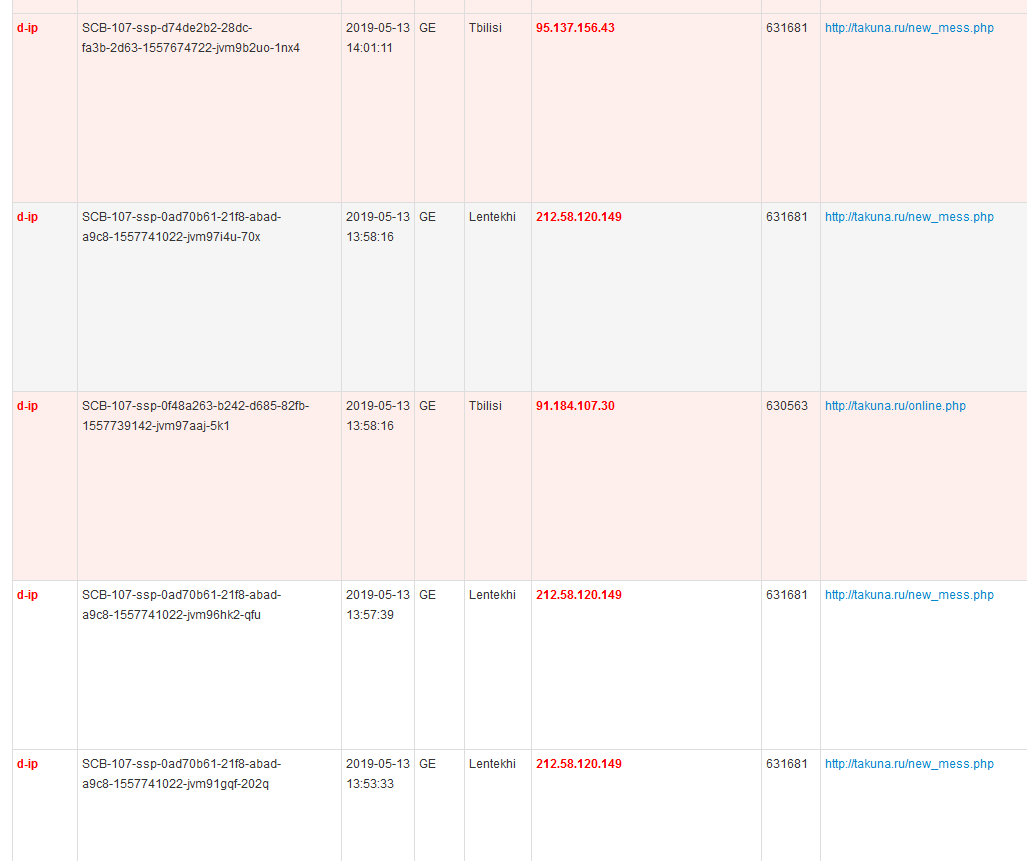The width and height of the screenshot is (1027, 861).
Task: Open new_mess.php link for session ending 70x
Action: (x=909, y=217)
